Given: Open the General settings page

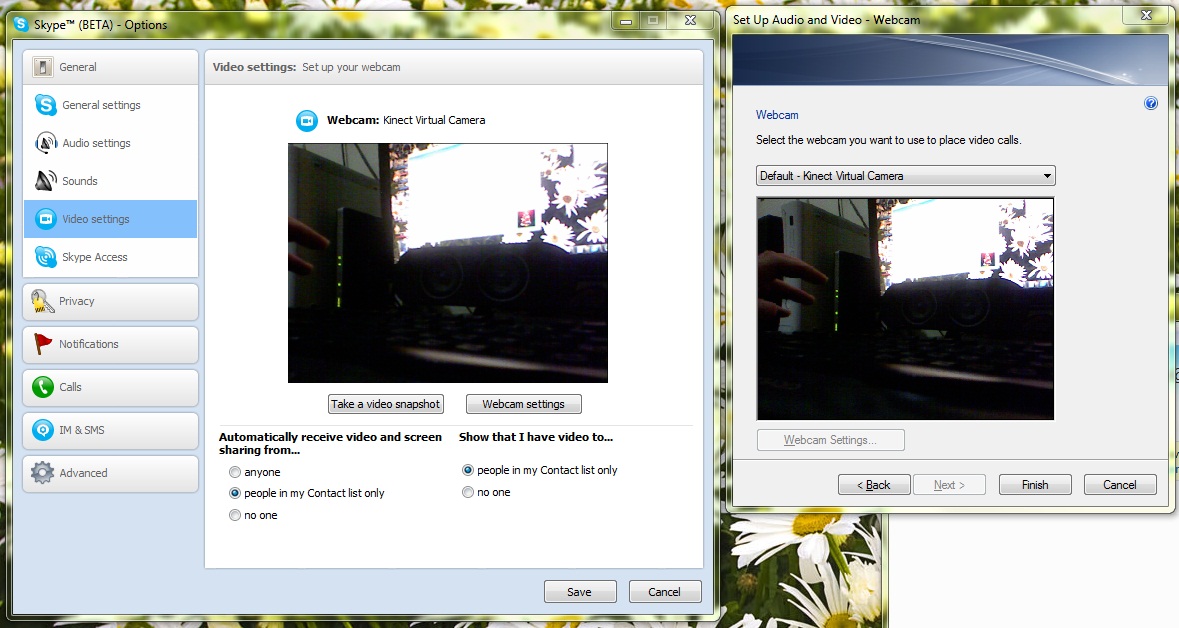Looking at the screenshot, I should click(x=111, y=105).
